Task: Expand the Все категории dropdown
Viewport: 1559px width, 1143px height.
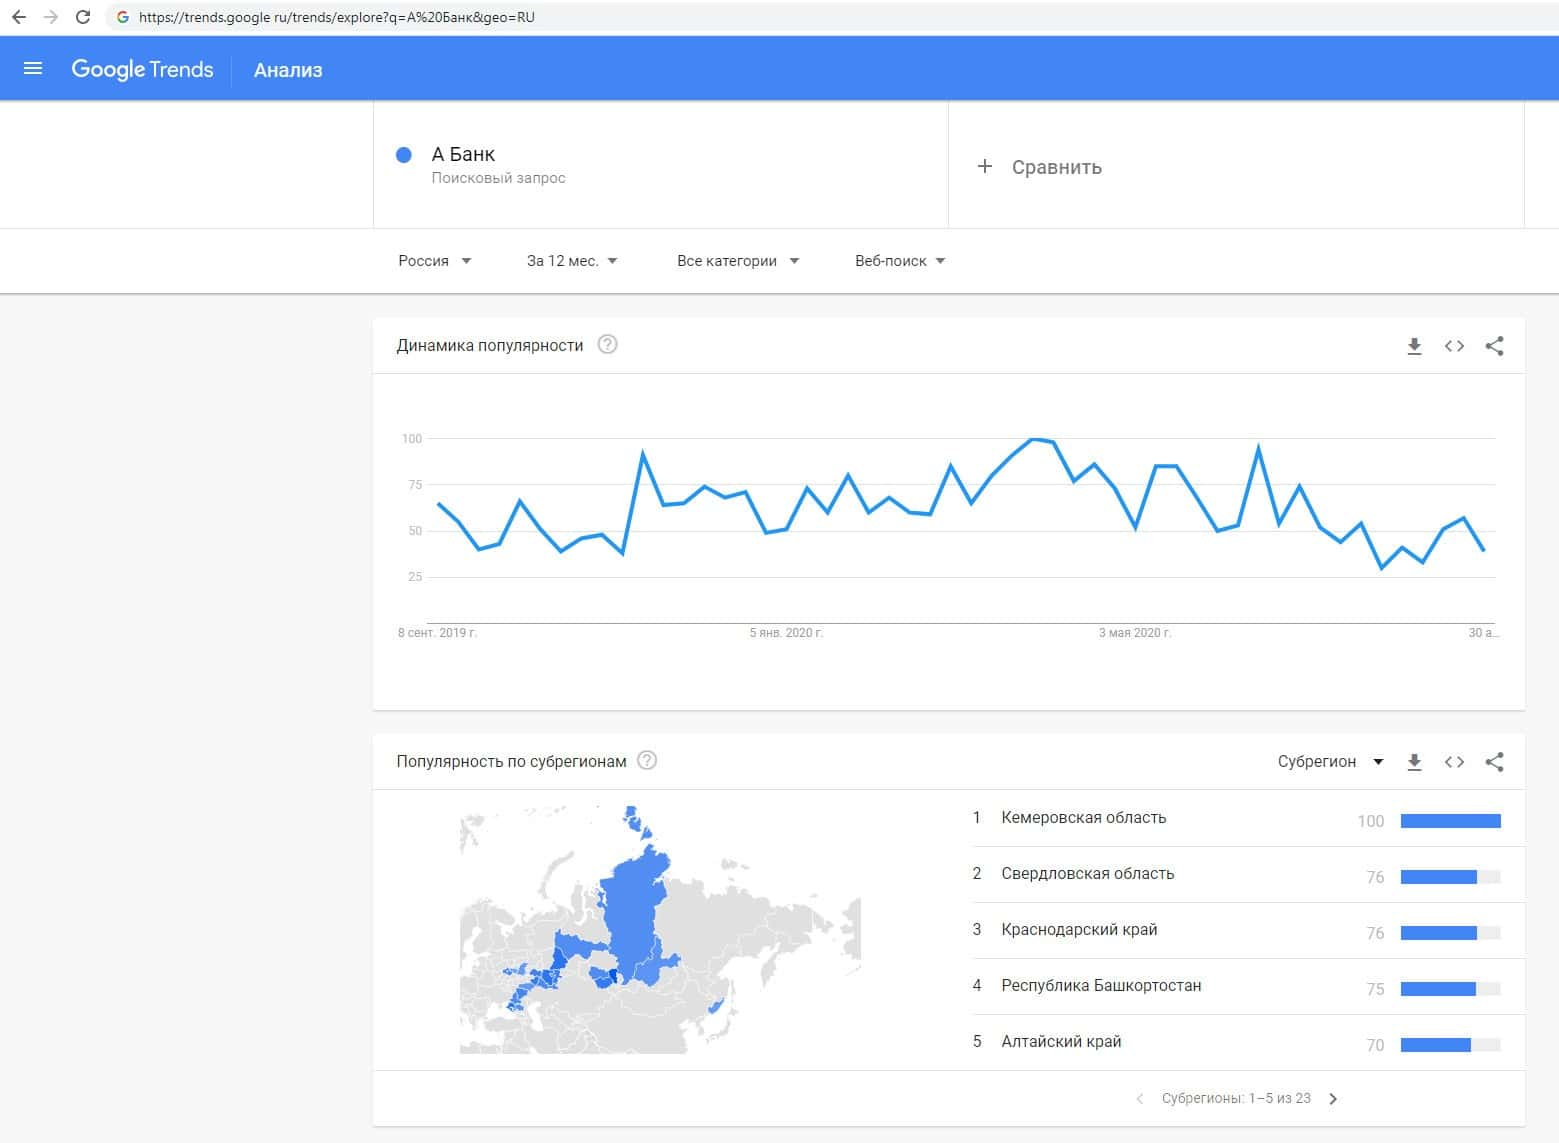Action: click(738, 261)
